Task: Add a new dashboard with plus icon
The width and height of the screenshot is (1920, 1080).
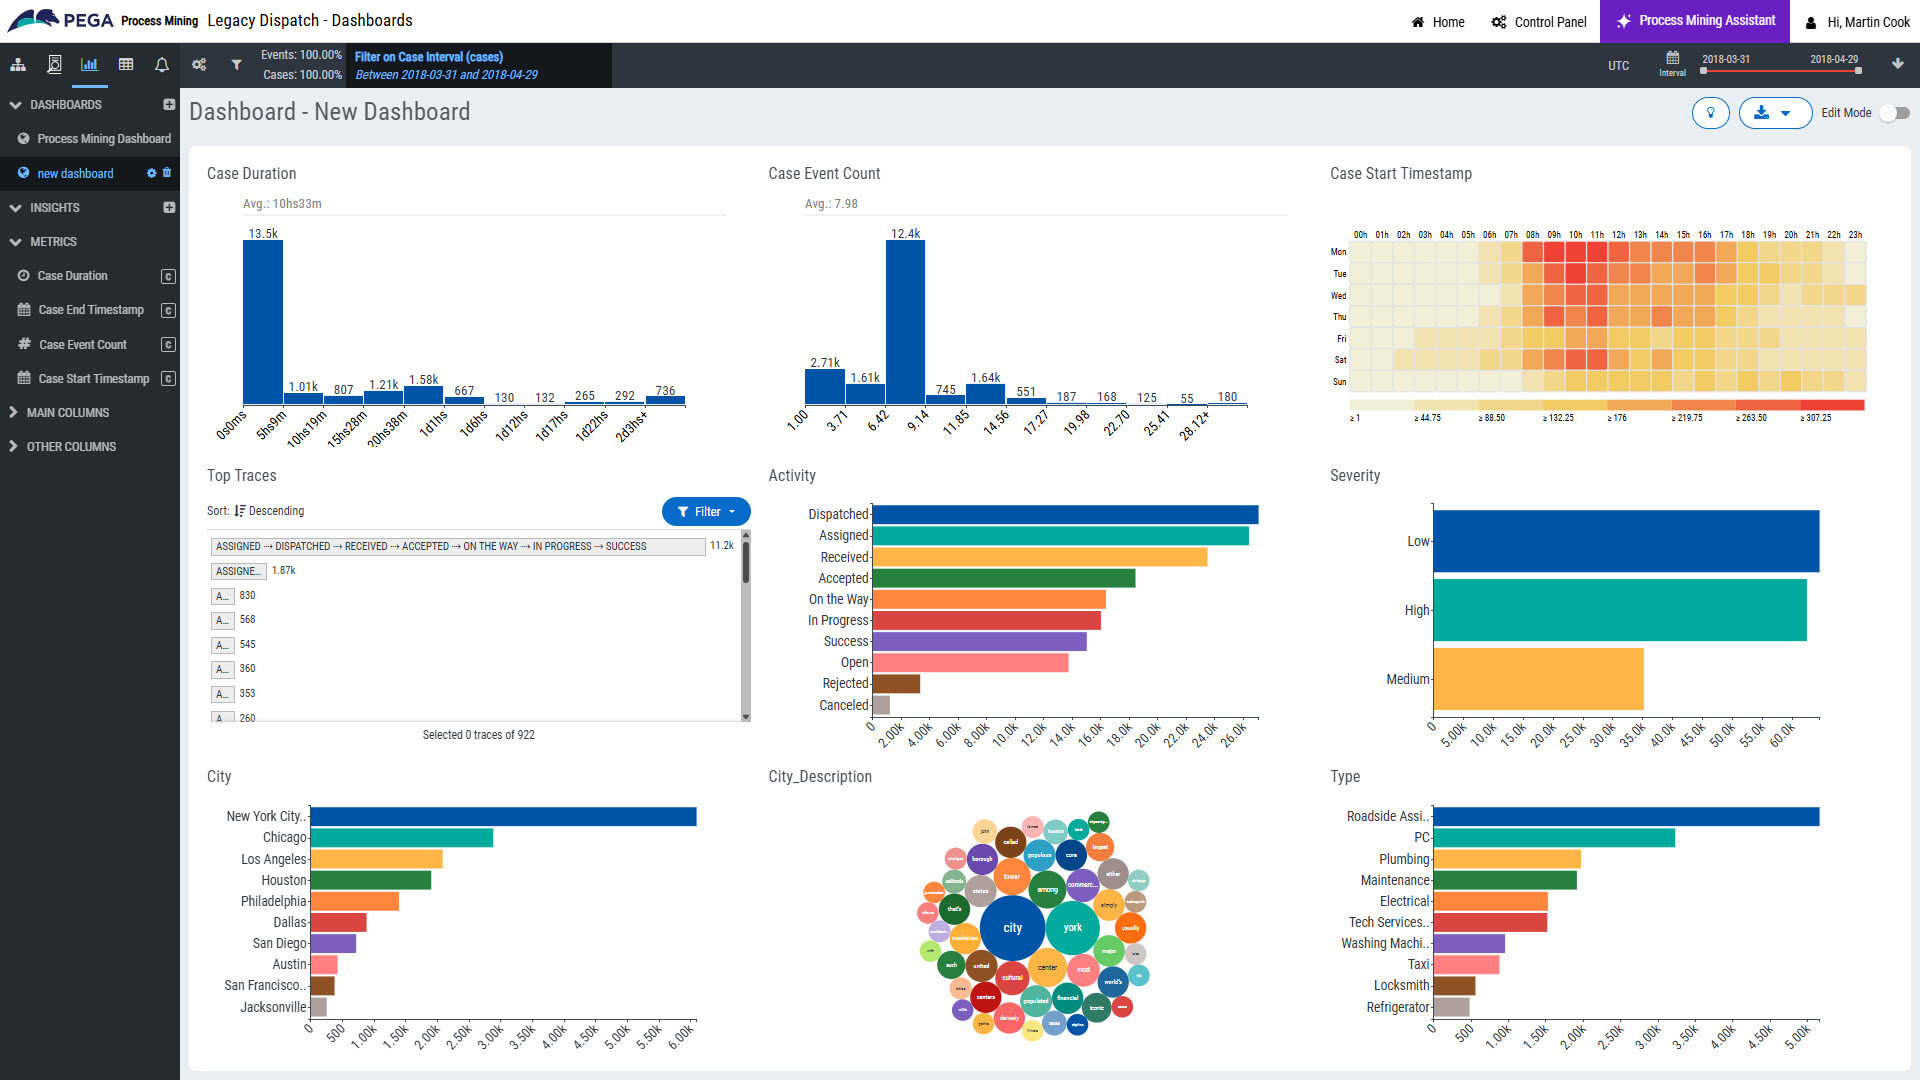Action: [169, 104]
